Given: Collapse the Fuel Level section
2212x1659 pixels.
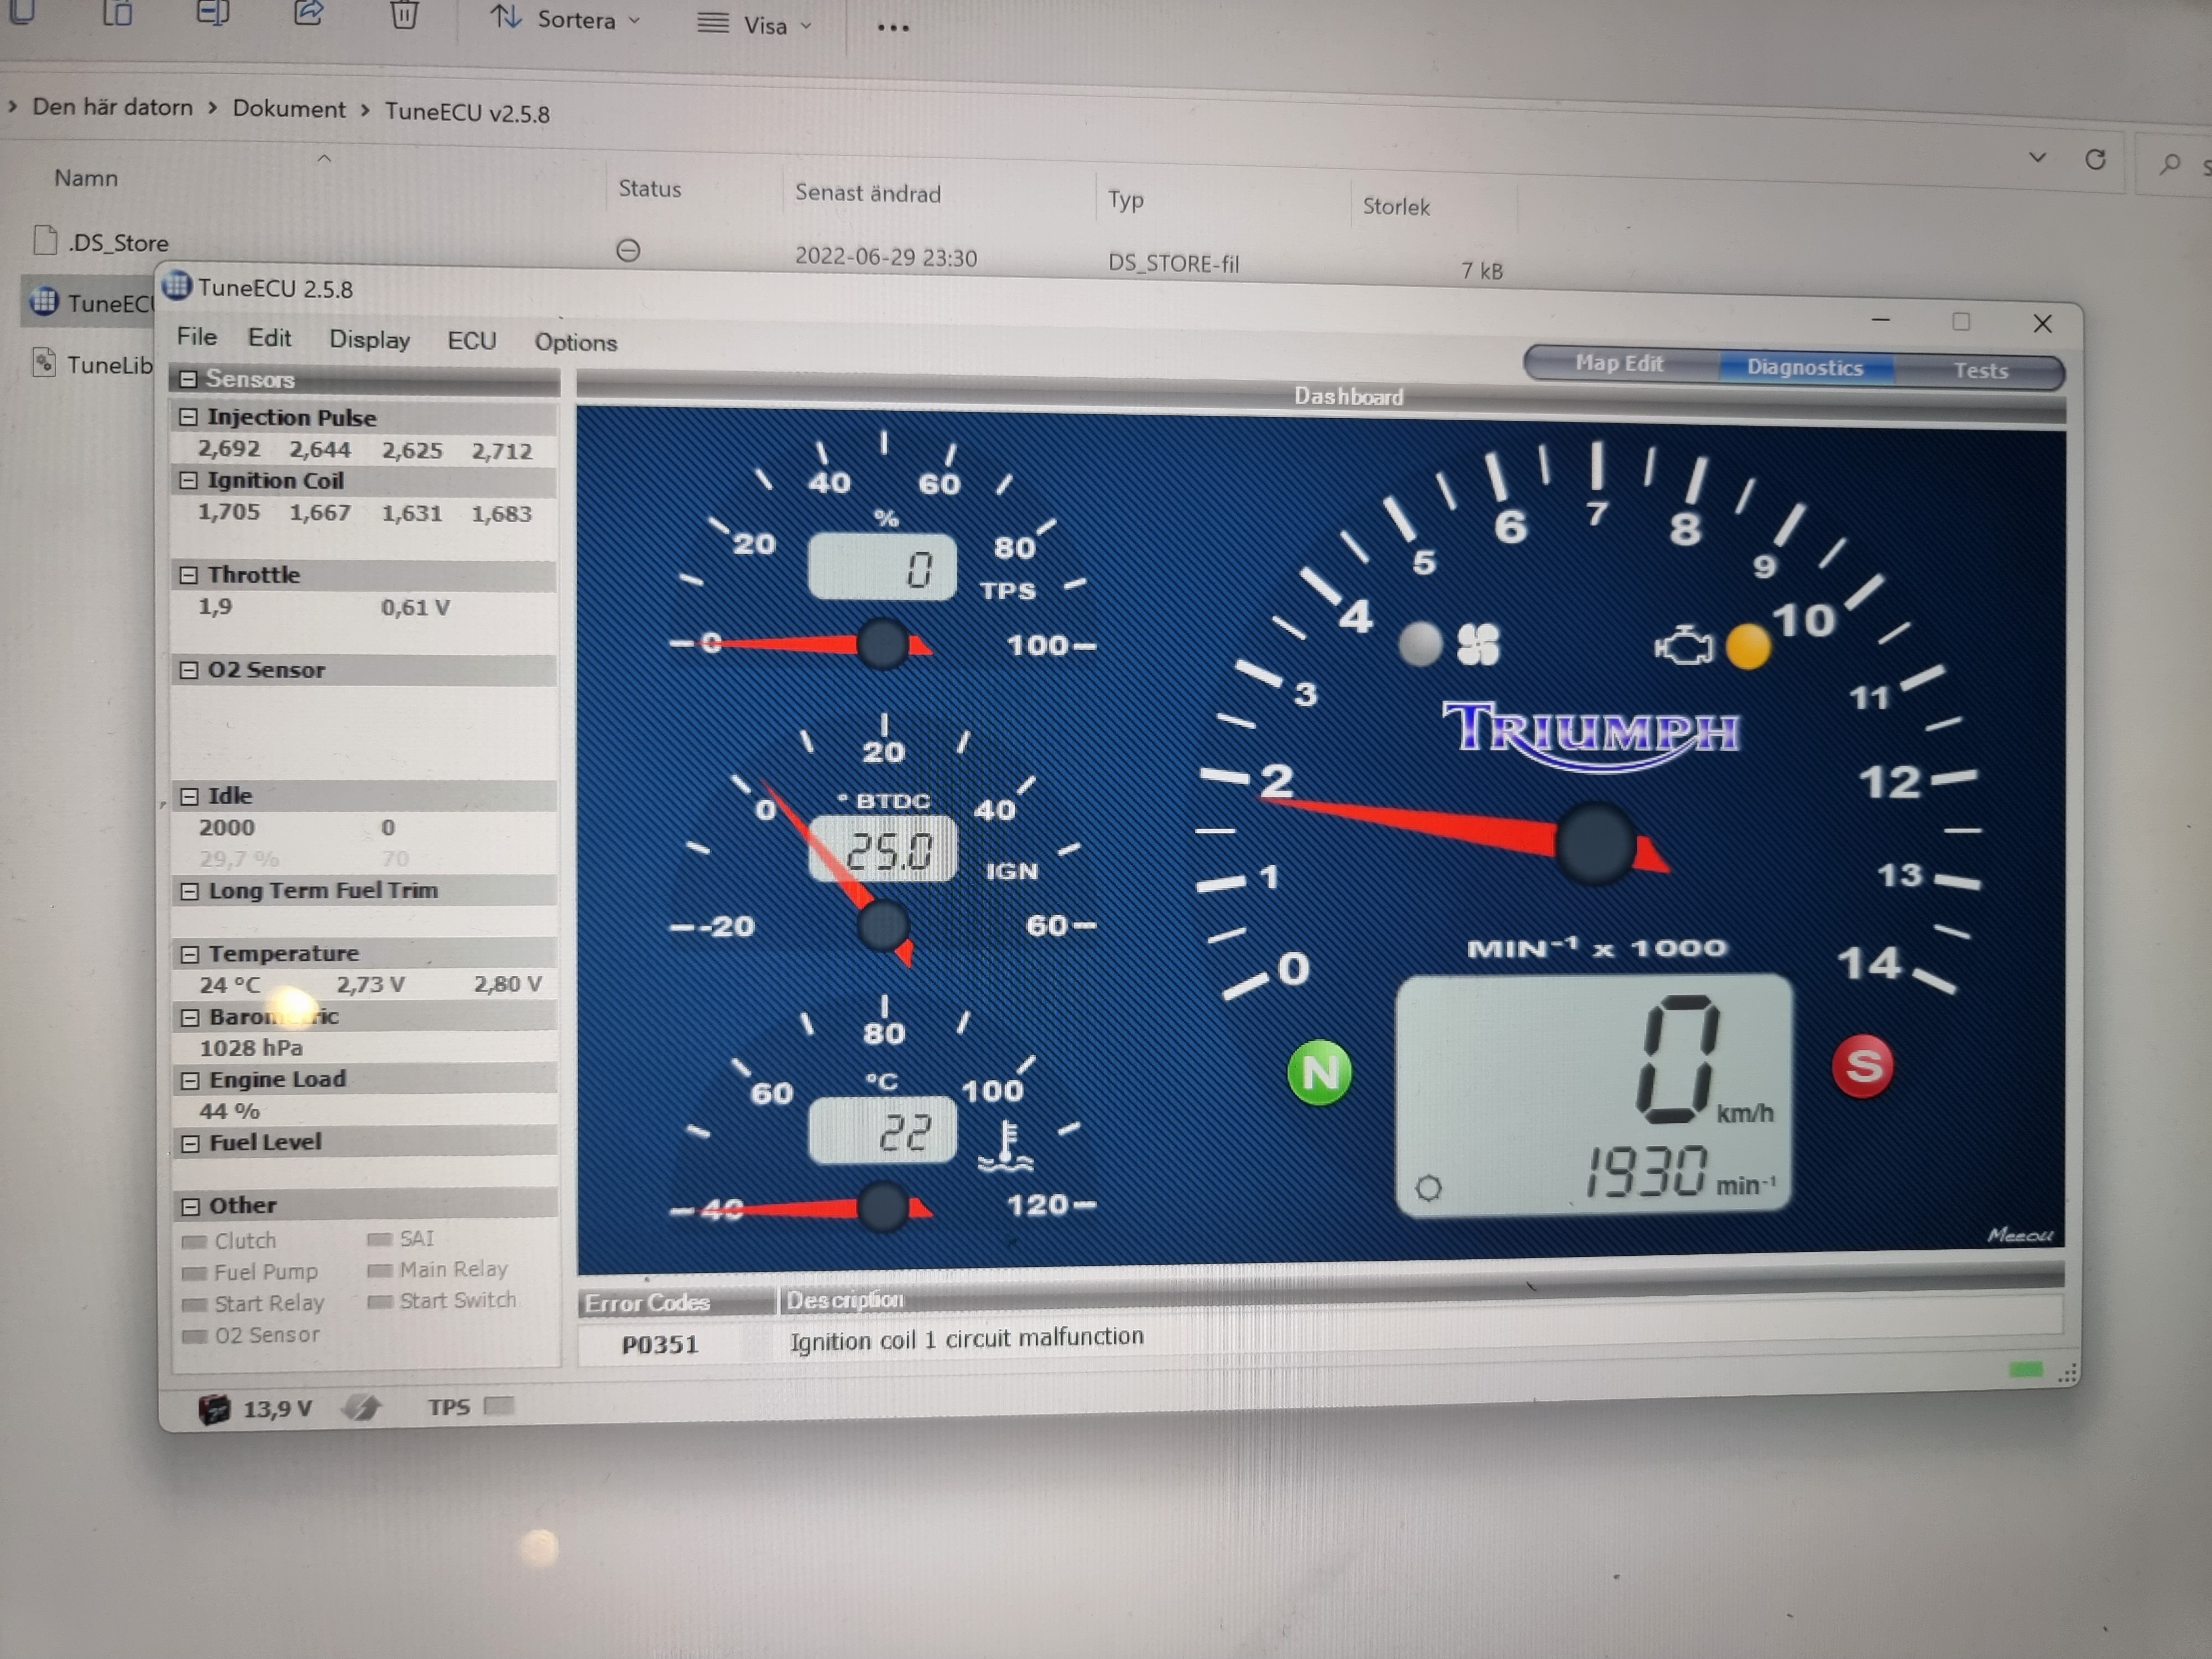Looking at the screenshot, I should (x=190, y=1143).
